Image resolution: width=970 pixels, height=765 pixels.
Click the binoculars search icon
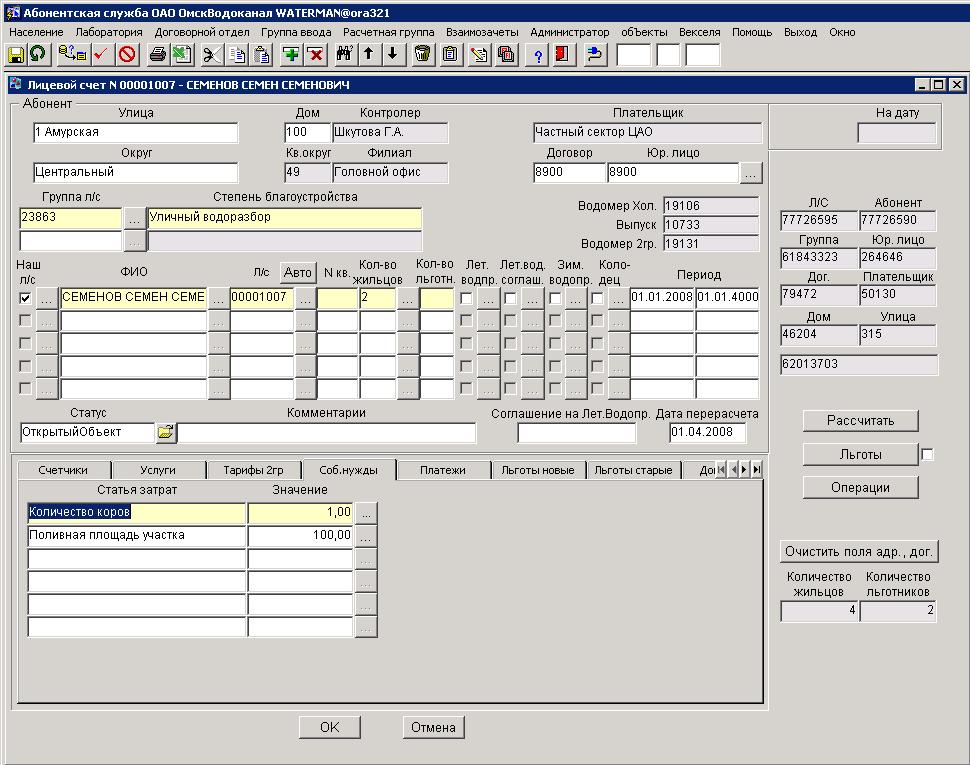click(x=344, y=54)
